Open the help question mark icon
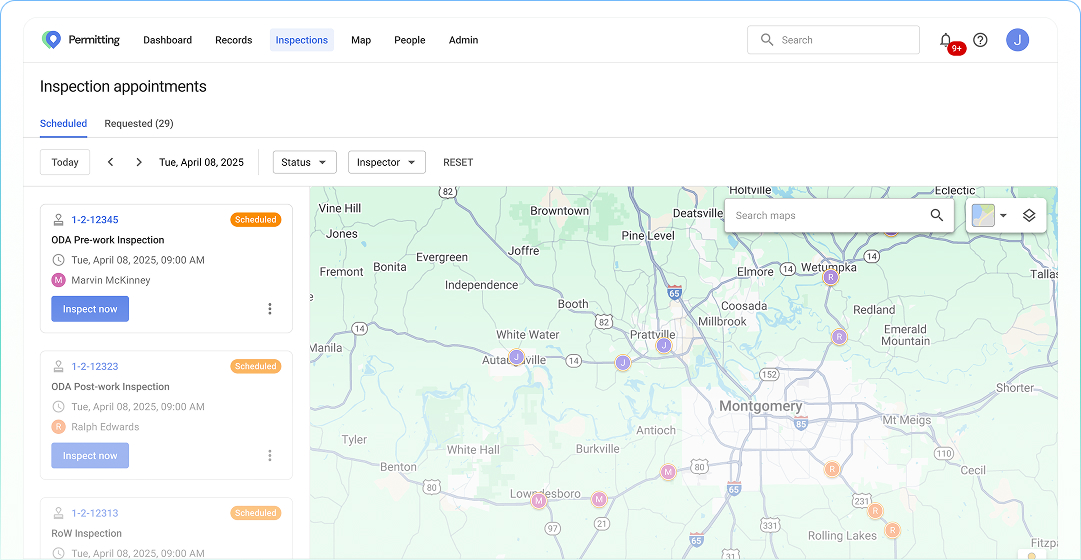 pyautogui.click(x=980, y=40)
